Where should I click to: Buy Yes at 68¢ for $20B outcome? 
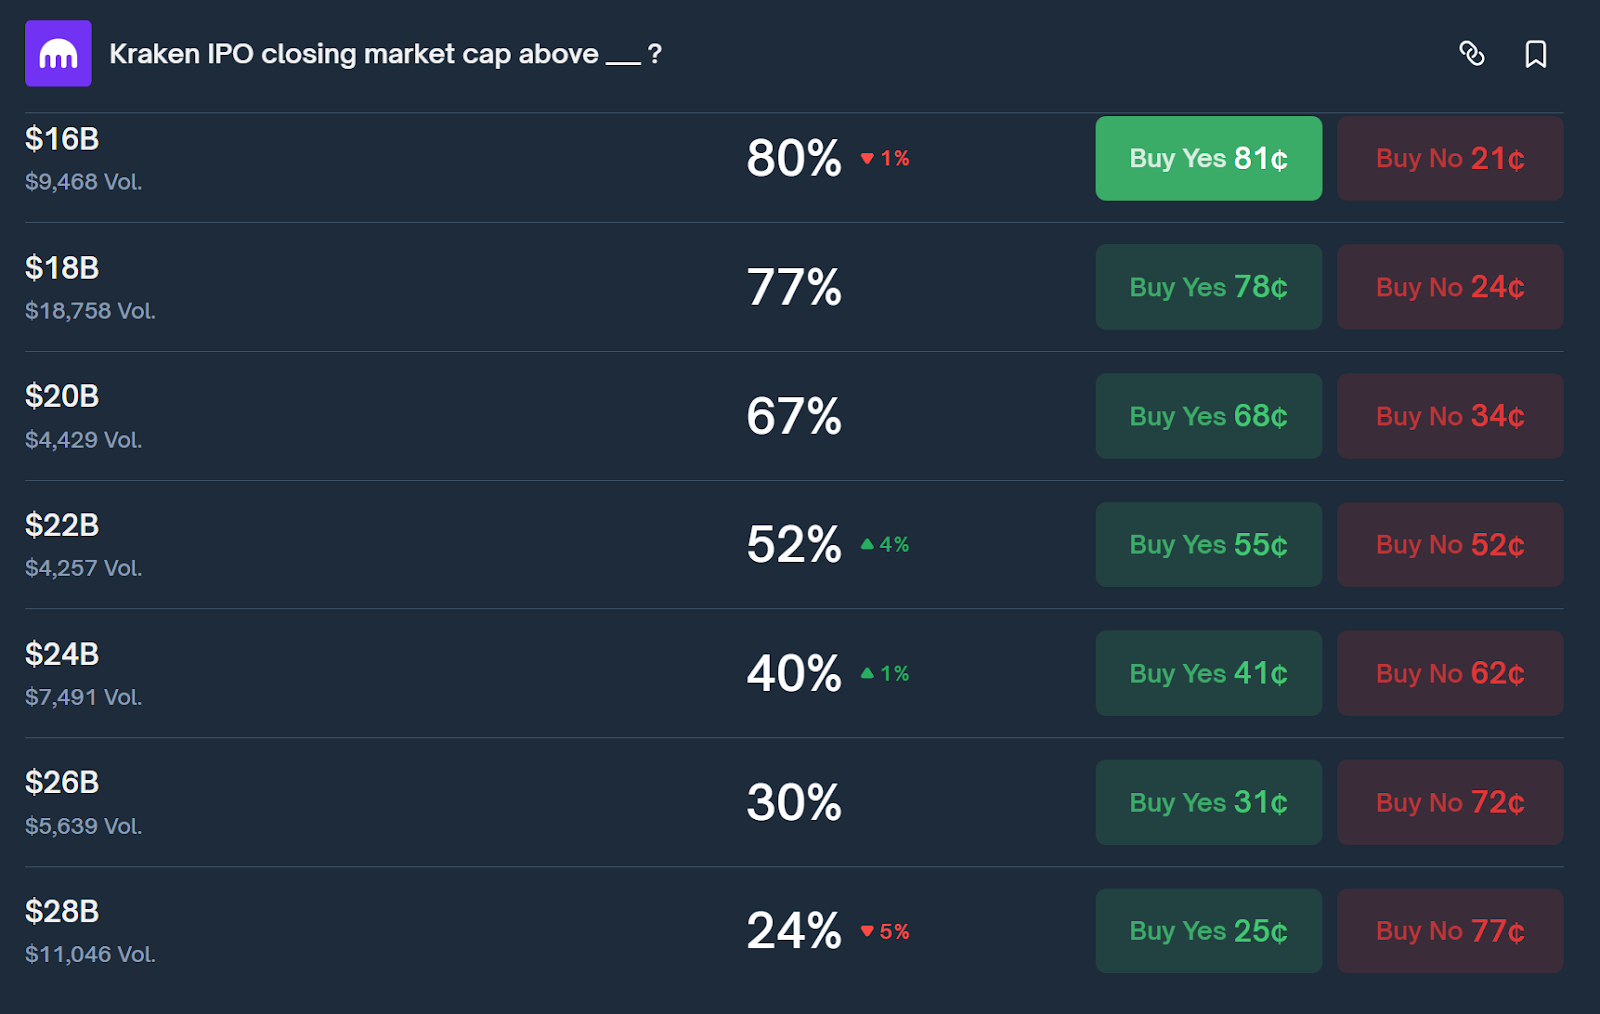pyautogui.click(x=1208, y=416)
